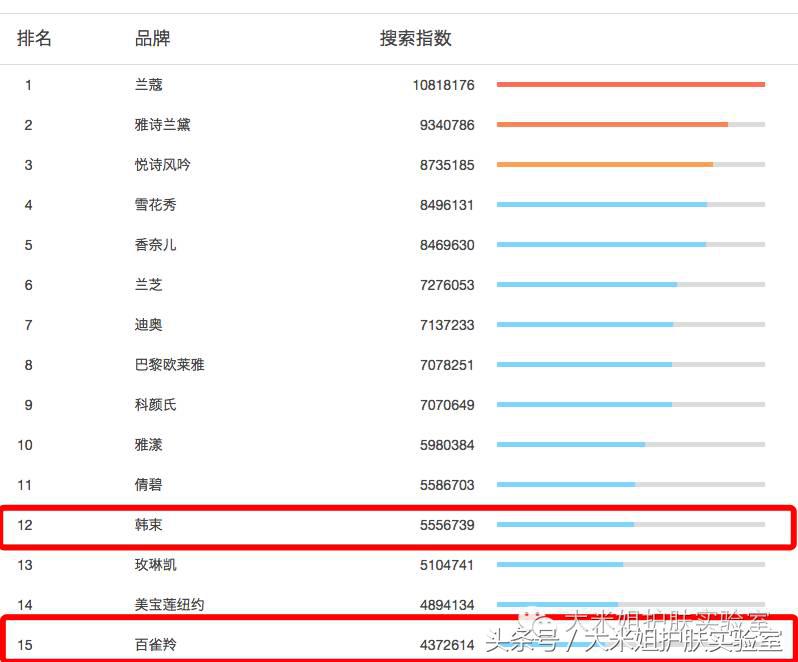
Task: Select the brand name 巴黎欧莱雅
Action: click(169, 365)
